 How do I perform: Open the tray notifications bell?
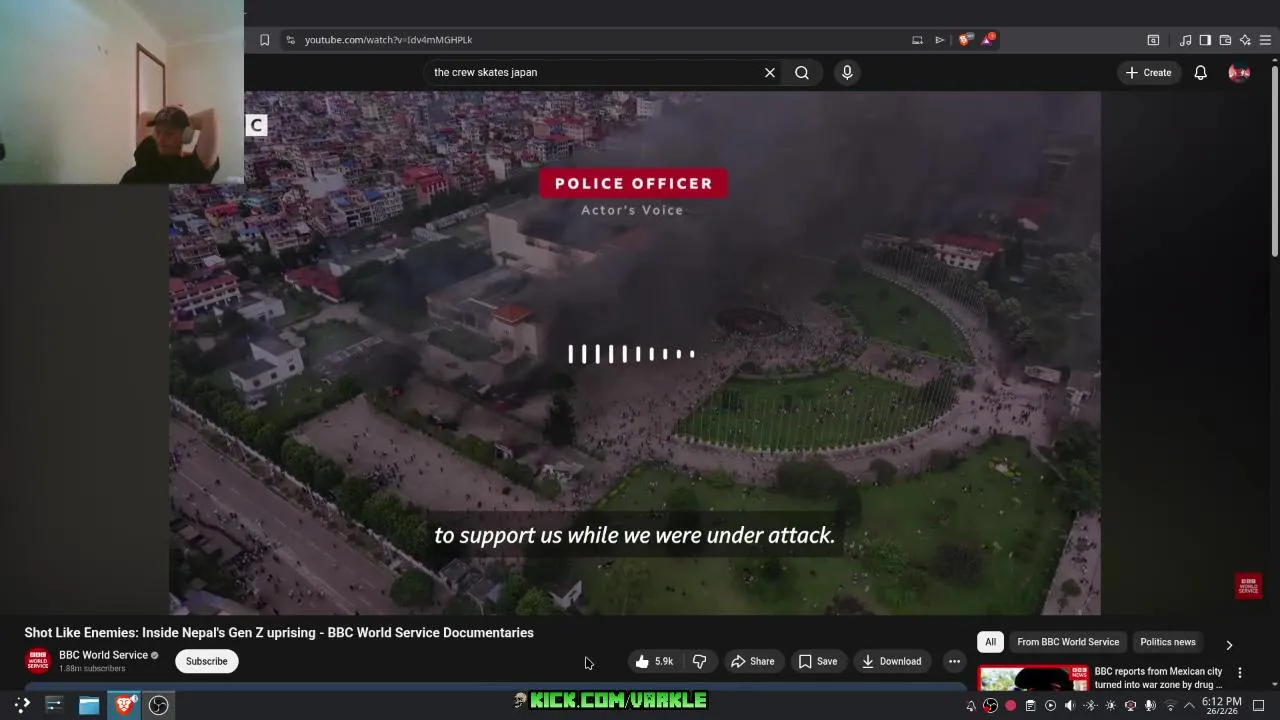pos(970,706)
